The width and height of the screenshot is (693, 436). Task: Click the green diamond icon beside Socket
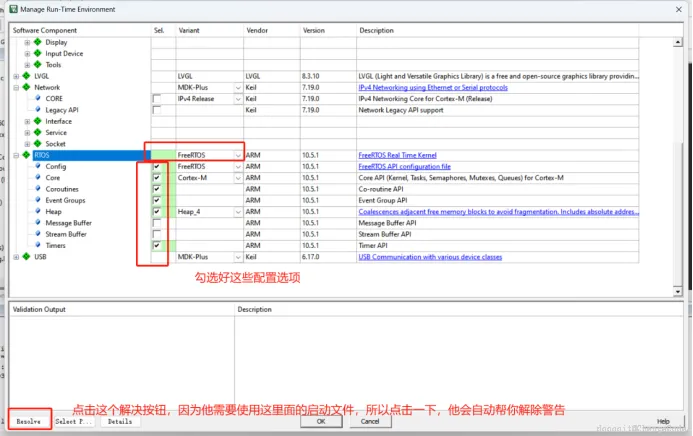coord(38,144)
